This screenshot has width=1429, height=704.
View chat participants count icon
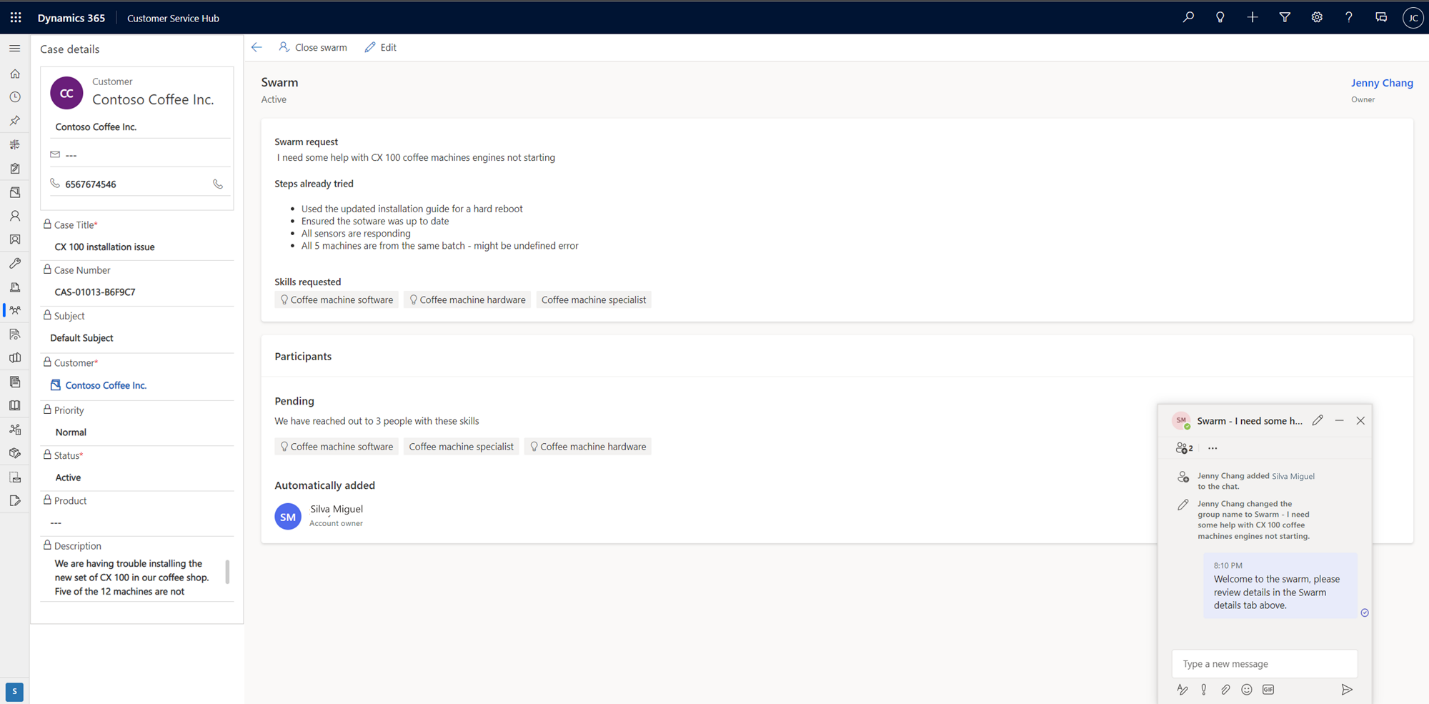[x=1184, y=448]
